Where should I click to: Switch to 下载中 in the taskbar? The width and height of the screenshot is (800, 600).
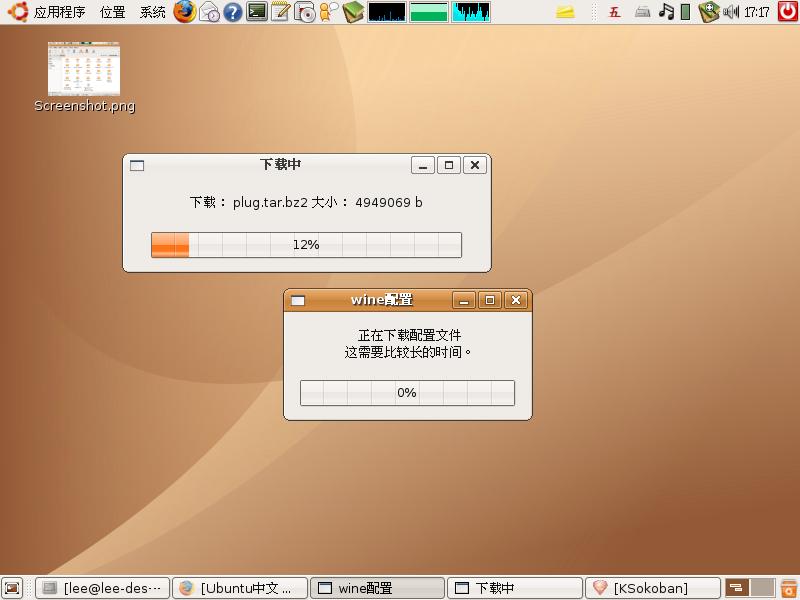[x=515, y=588]
